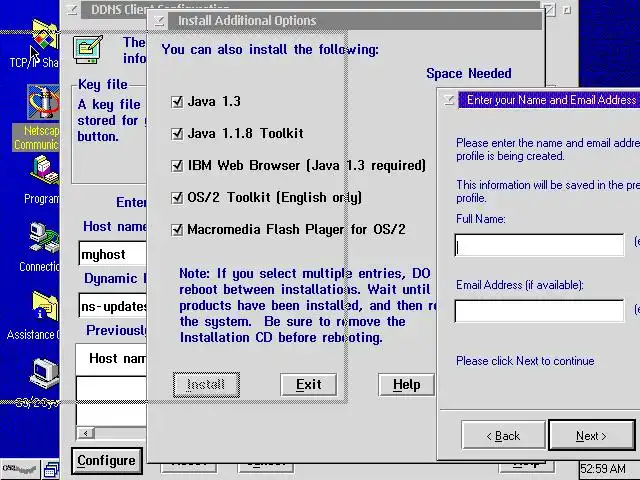This screenshot has height=480, width=640.
Task: Uncheck the IBM Web Browser checkbox
Action: pos(177,165)
